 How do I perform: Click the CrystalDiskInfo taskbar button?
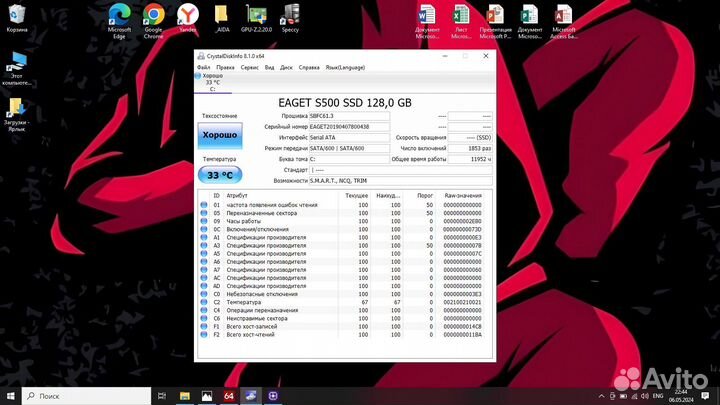251,395
